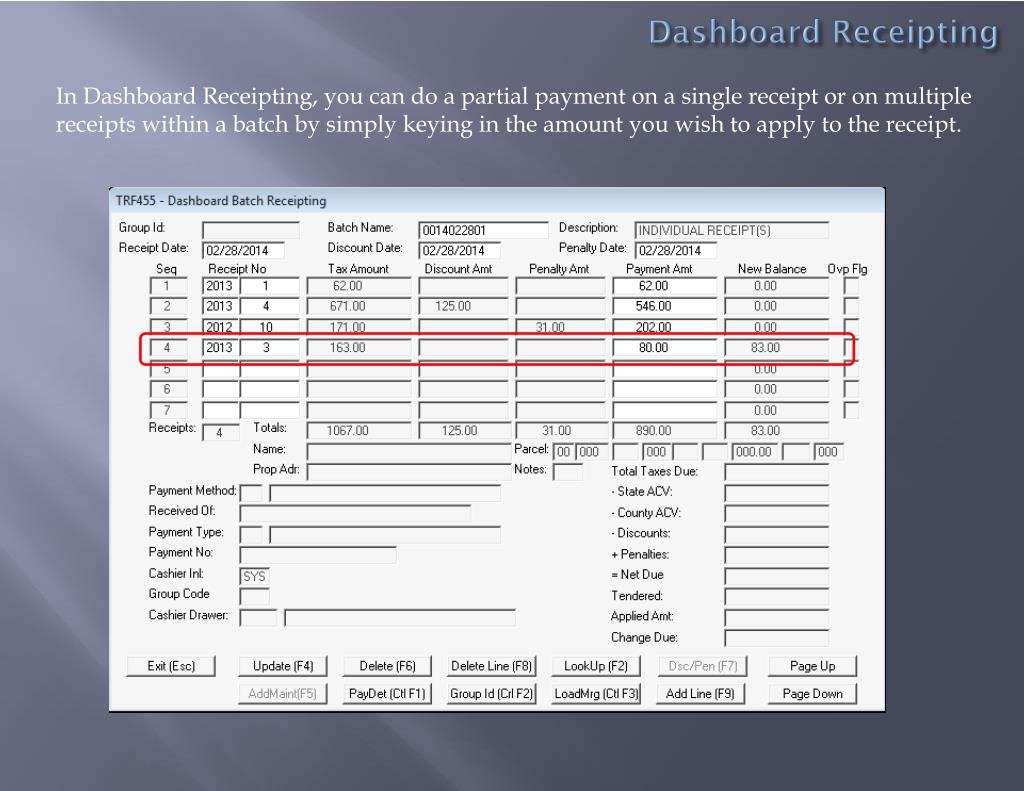Focus the Notes field

pos(568,472)
